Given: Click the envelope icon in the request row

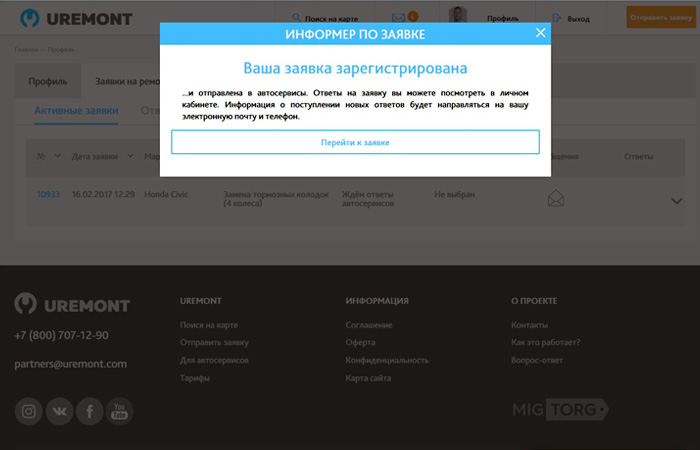Looking at the screenshot, I should tap(556, 199).
